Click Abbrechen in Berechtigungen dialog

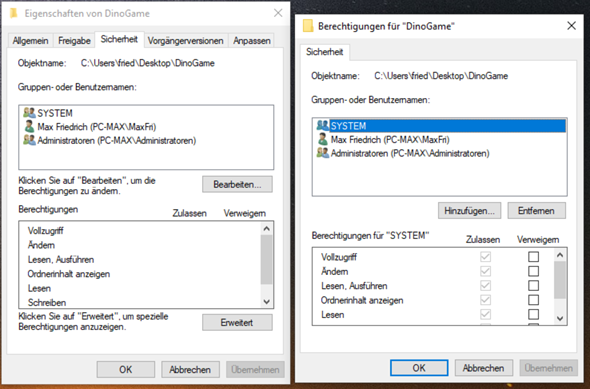484,368
